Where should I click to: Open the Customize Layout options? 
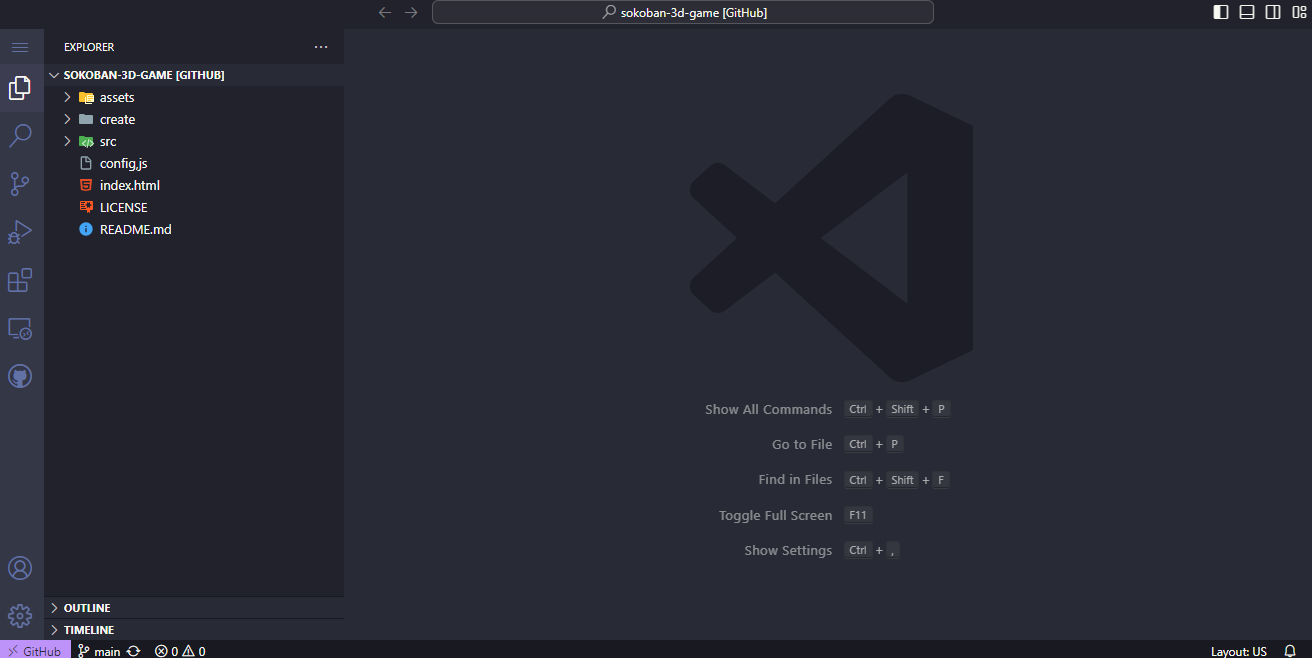[1299, 12]
